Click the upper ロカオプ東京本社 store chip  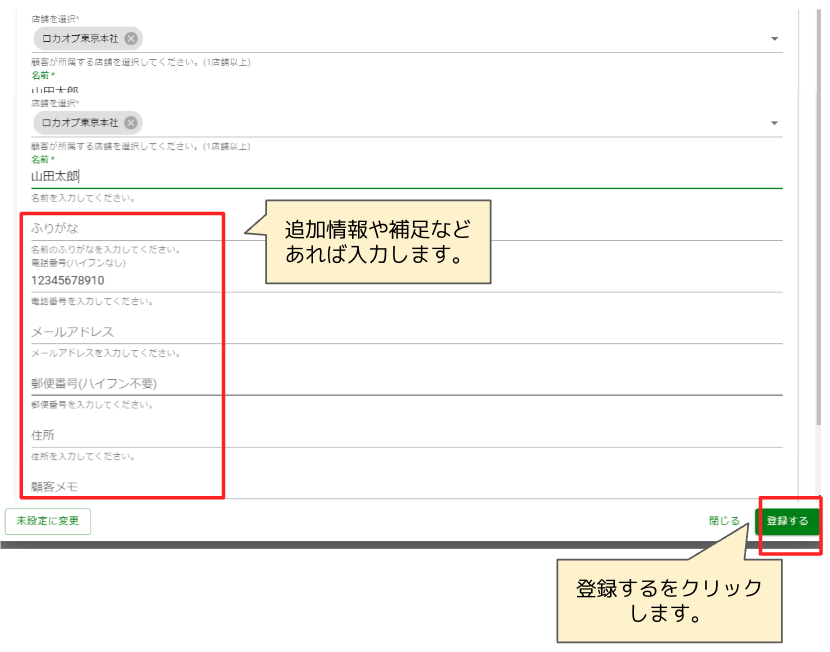(x=88, y=39)
